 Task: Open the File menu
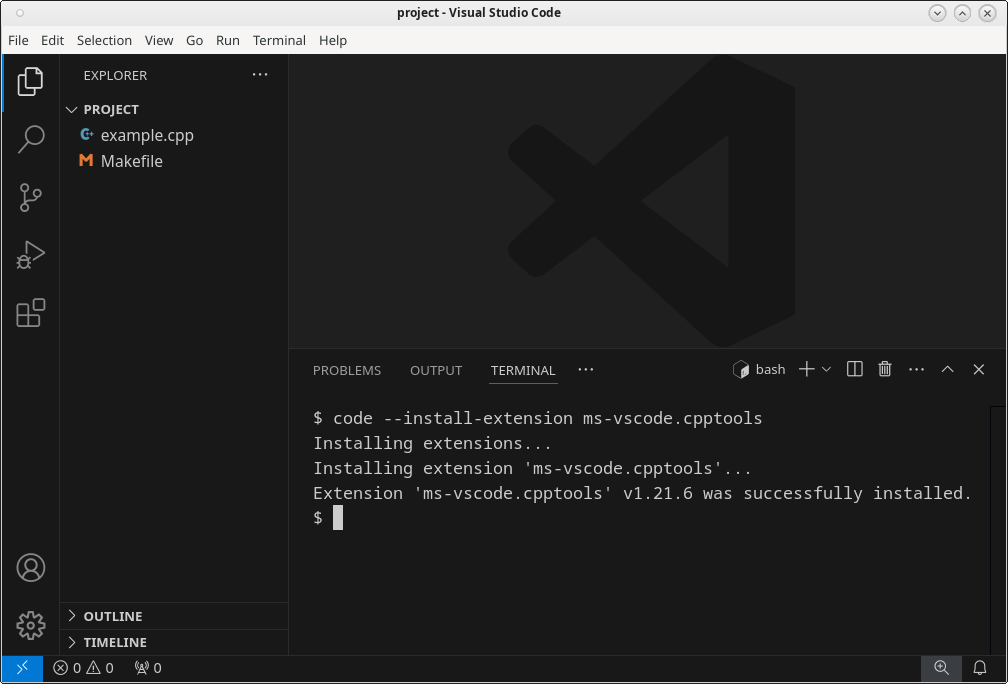18,40
